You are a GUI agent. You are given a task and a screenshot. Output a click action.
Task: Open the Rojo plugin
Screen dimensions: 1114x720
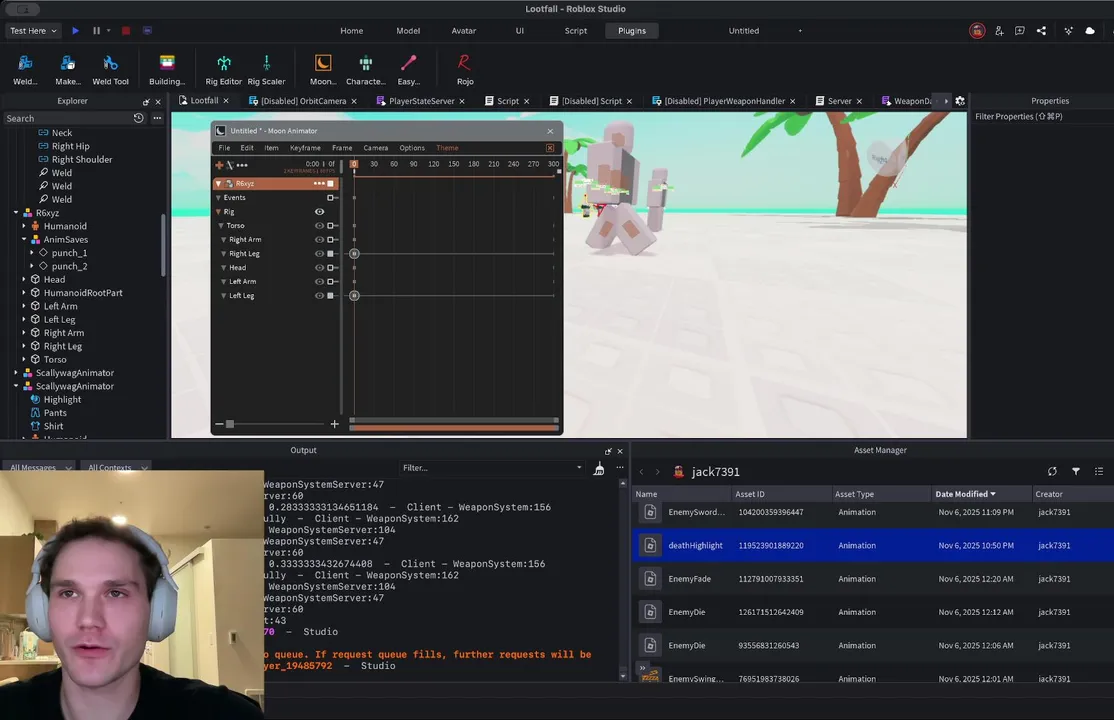pos(465,70)
